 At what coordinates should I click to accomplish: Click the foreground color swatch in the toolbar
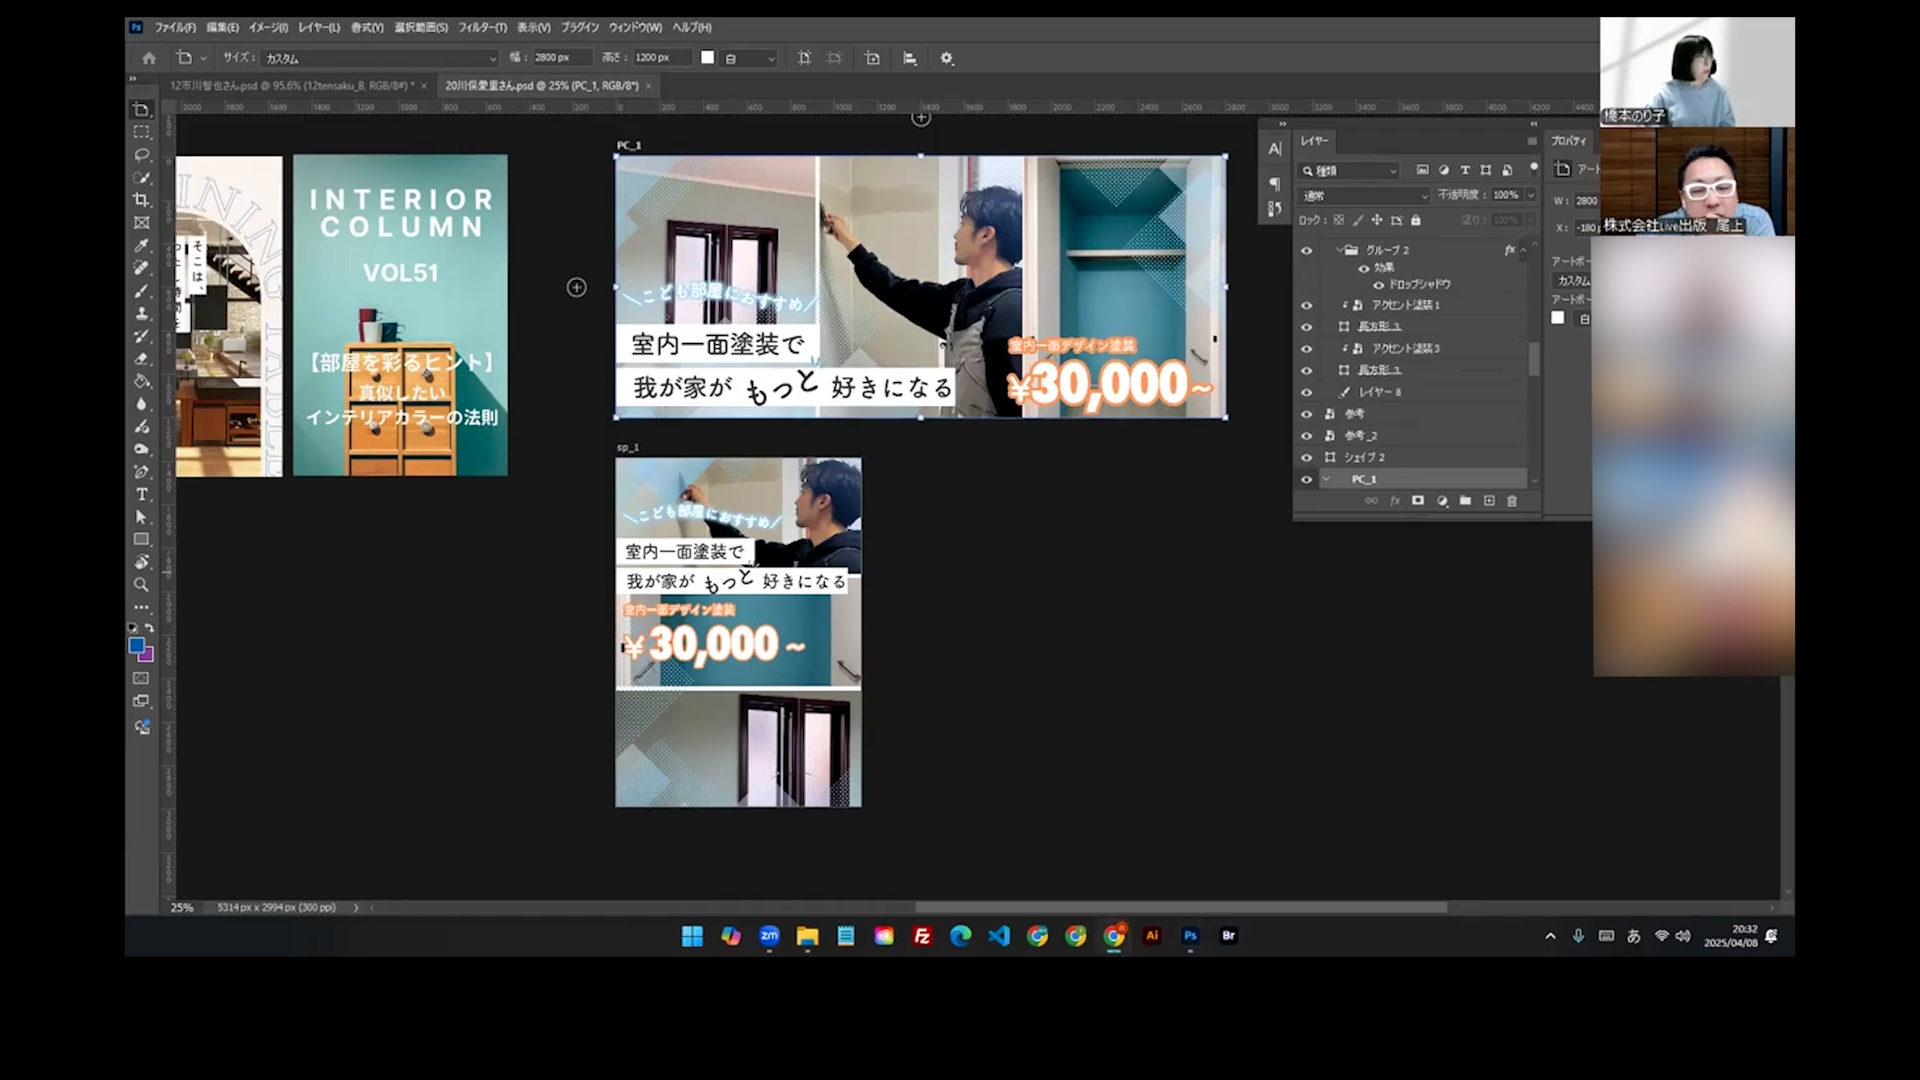[x=137, y=646]
